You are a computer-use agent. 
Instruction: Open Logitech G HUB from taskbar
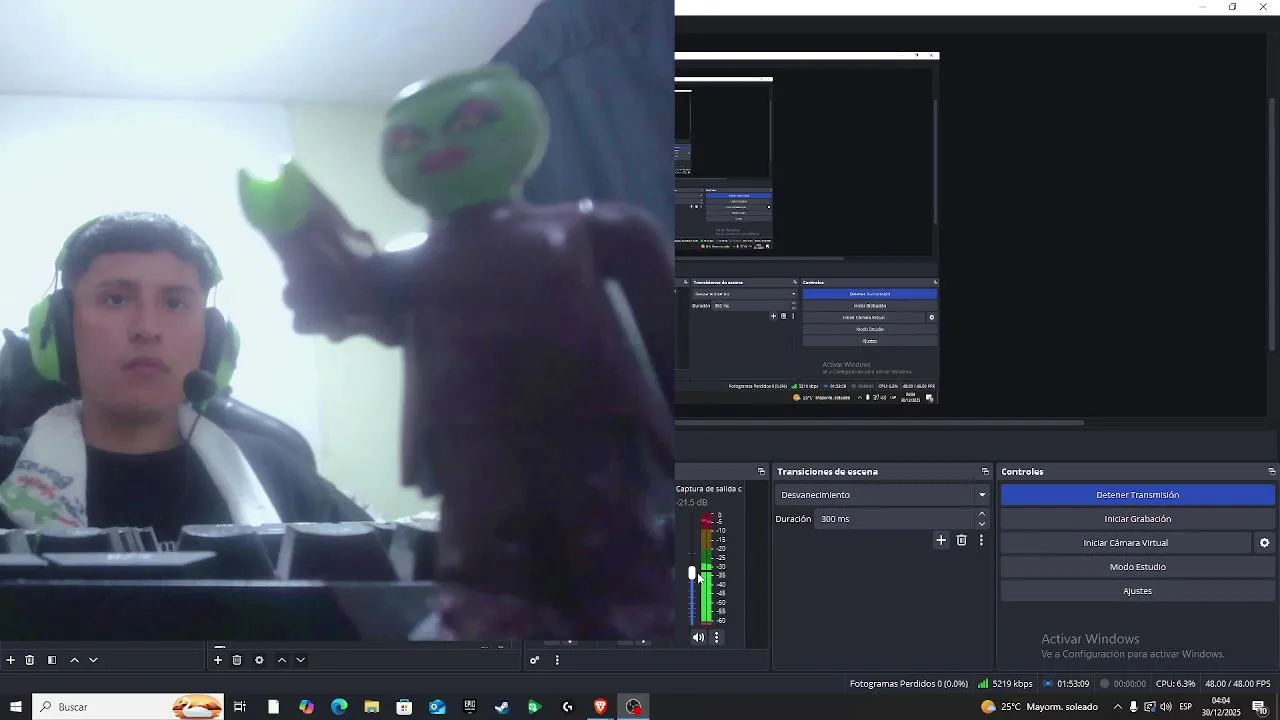pyautogui.click(x=568, y=707)
